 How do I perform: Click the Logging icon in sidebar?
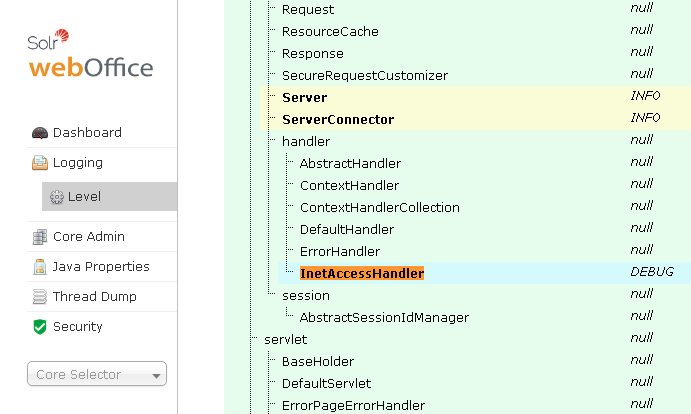[x=40, y=163]
